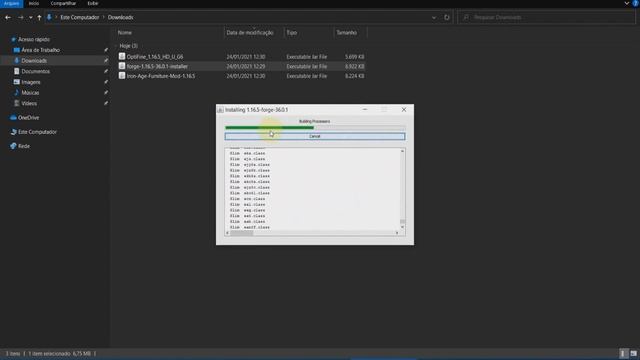Click the Forward arrow in File Explorer
This screenshot has height=360, width=640.
tap(20, 18)
